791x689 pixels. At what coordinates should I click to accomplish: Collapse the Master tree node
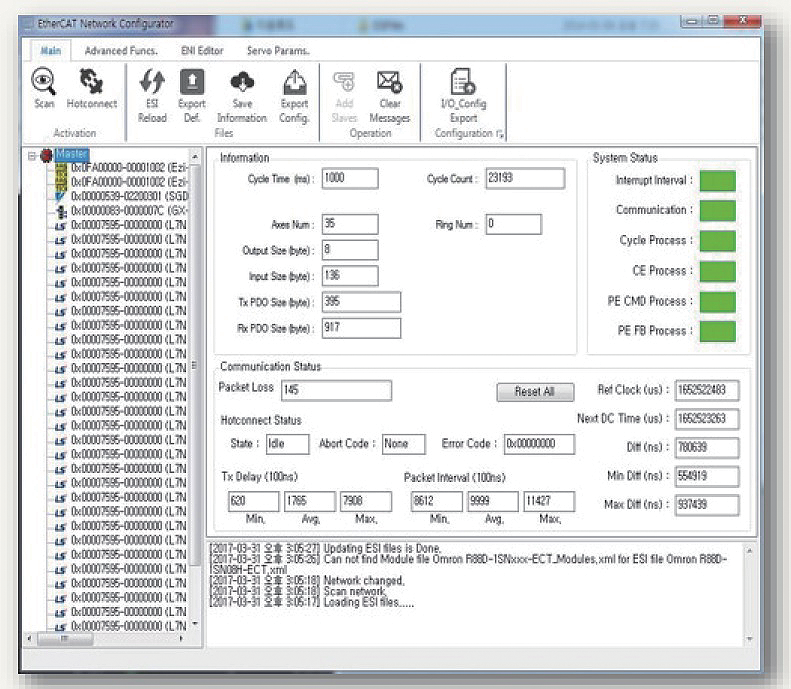pyautogui.click(x=32, y=156)
